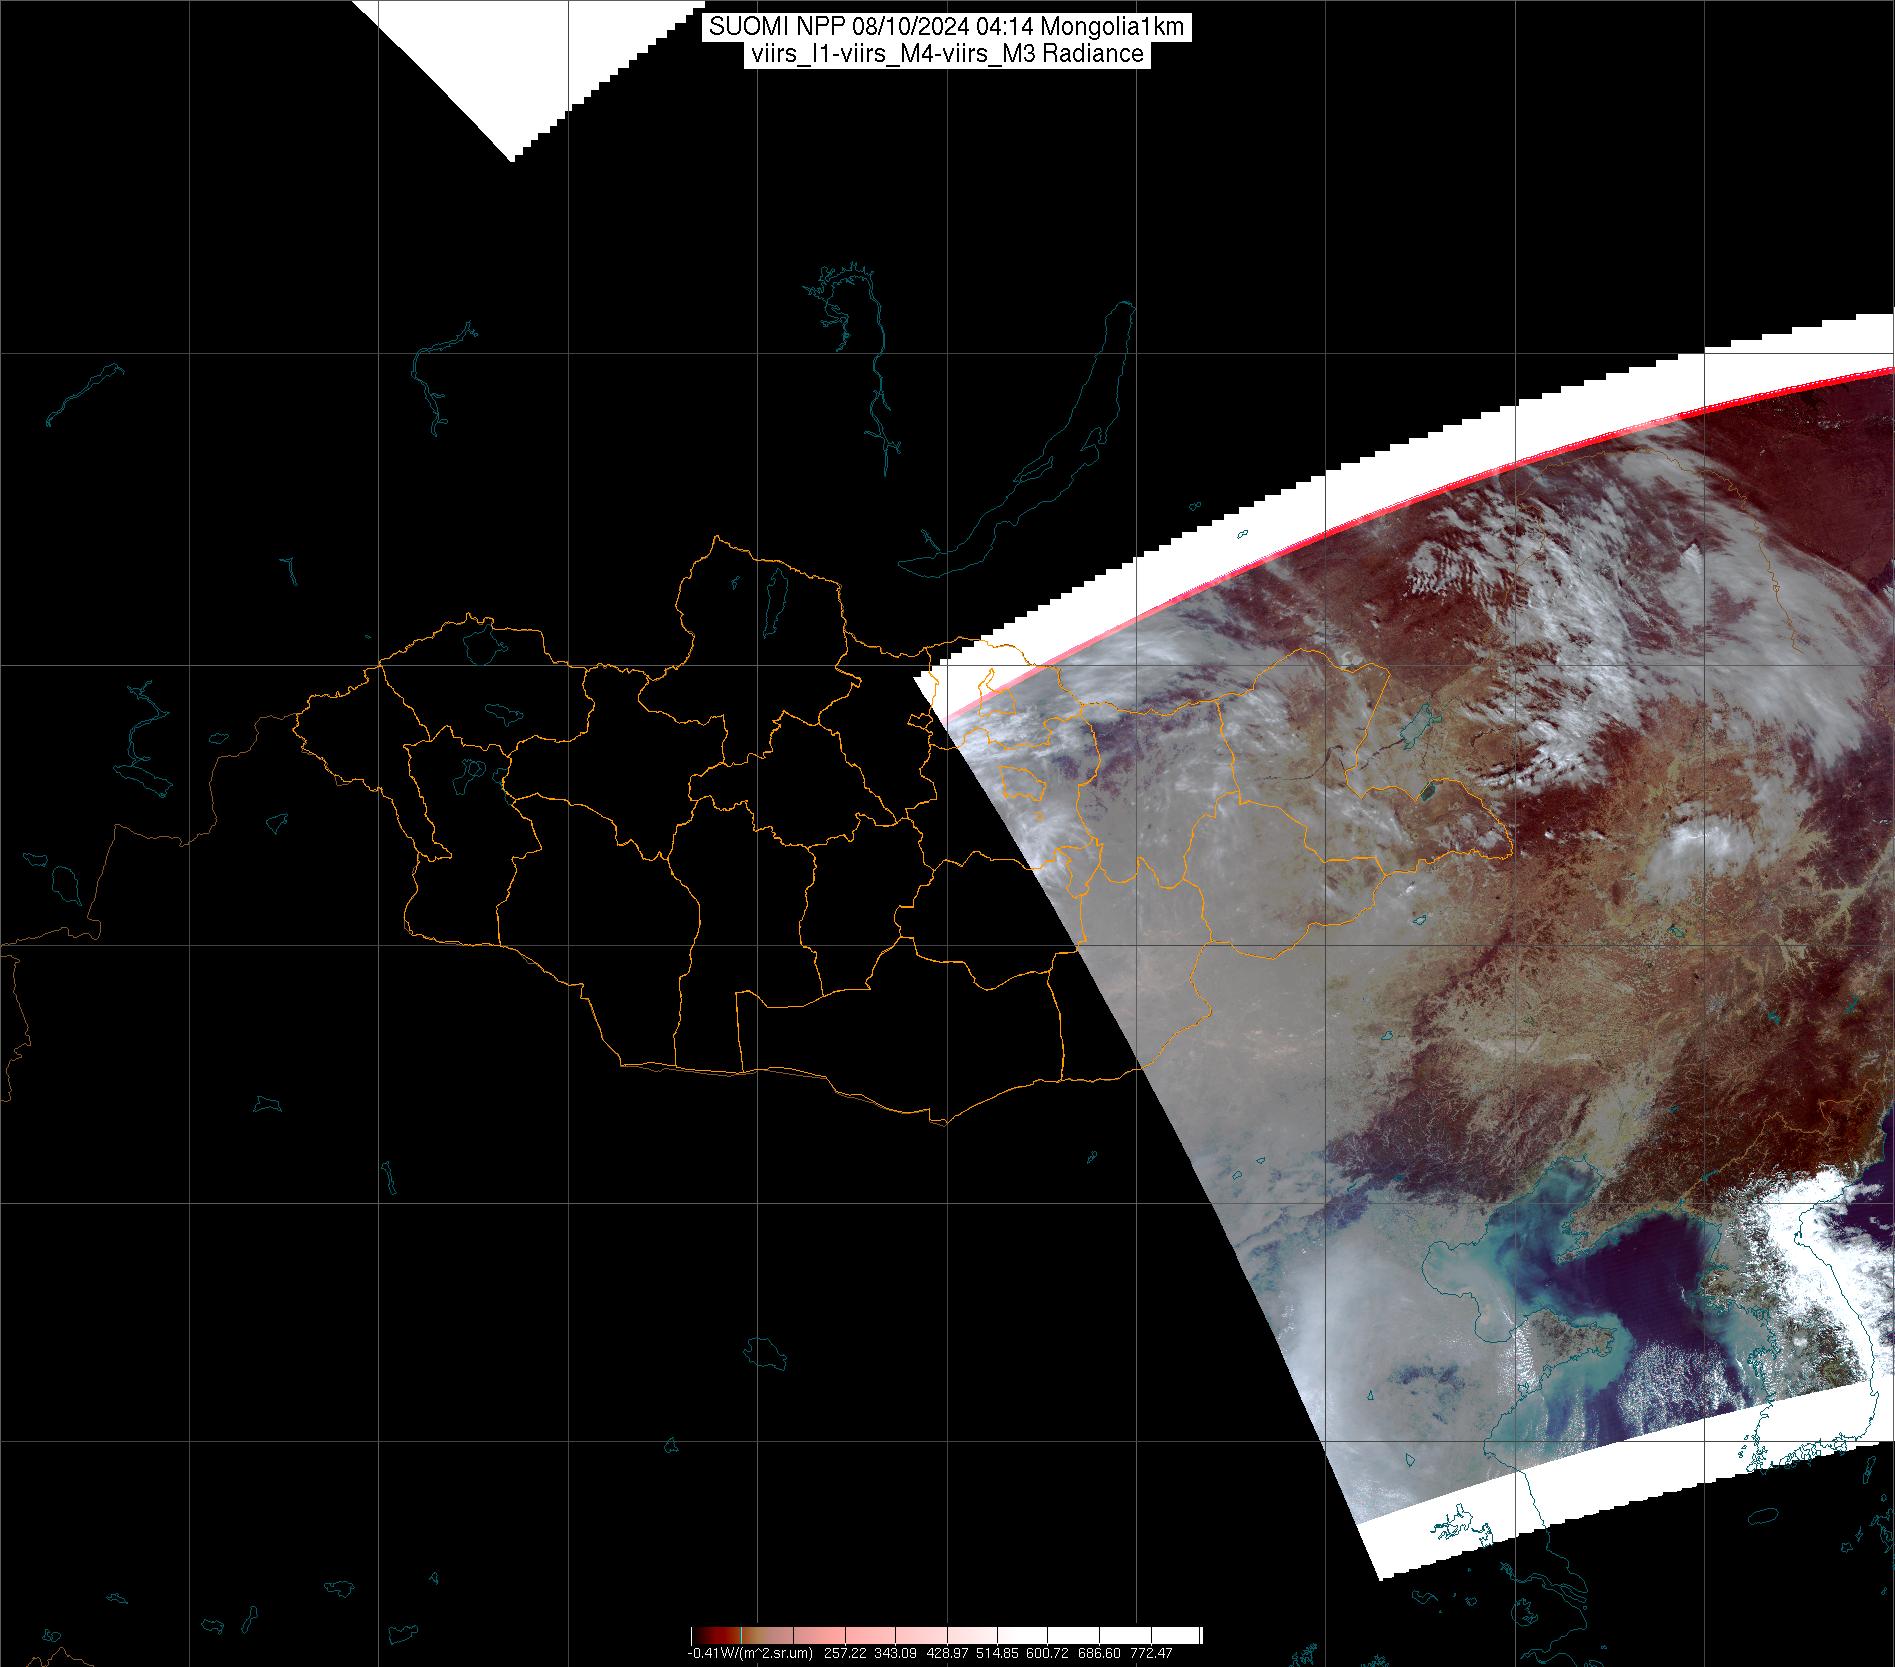Viewport: 1895px width, 1667px height.
Task: Click the viirs_I1-viirs_M4-viirs_M3 Radiance subtitle
Action: [946, 54]
